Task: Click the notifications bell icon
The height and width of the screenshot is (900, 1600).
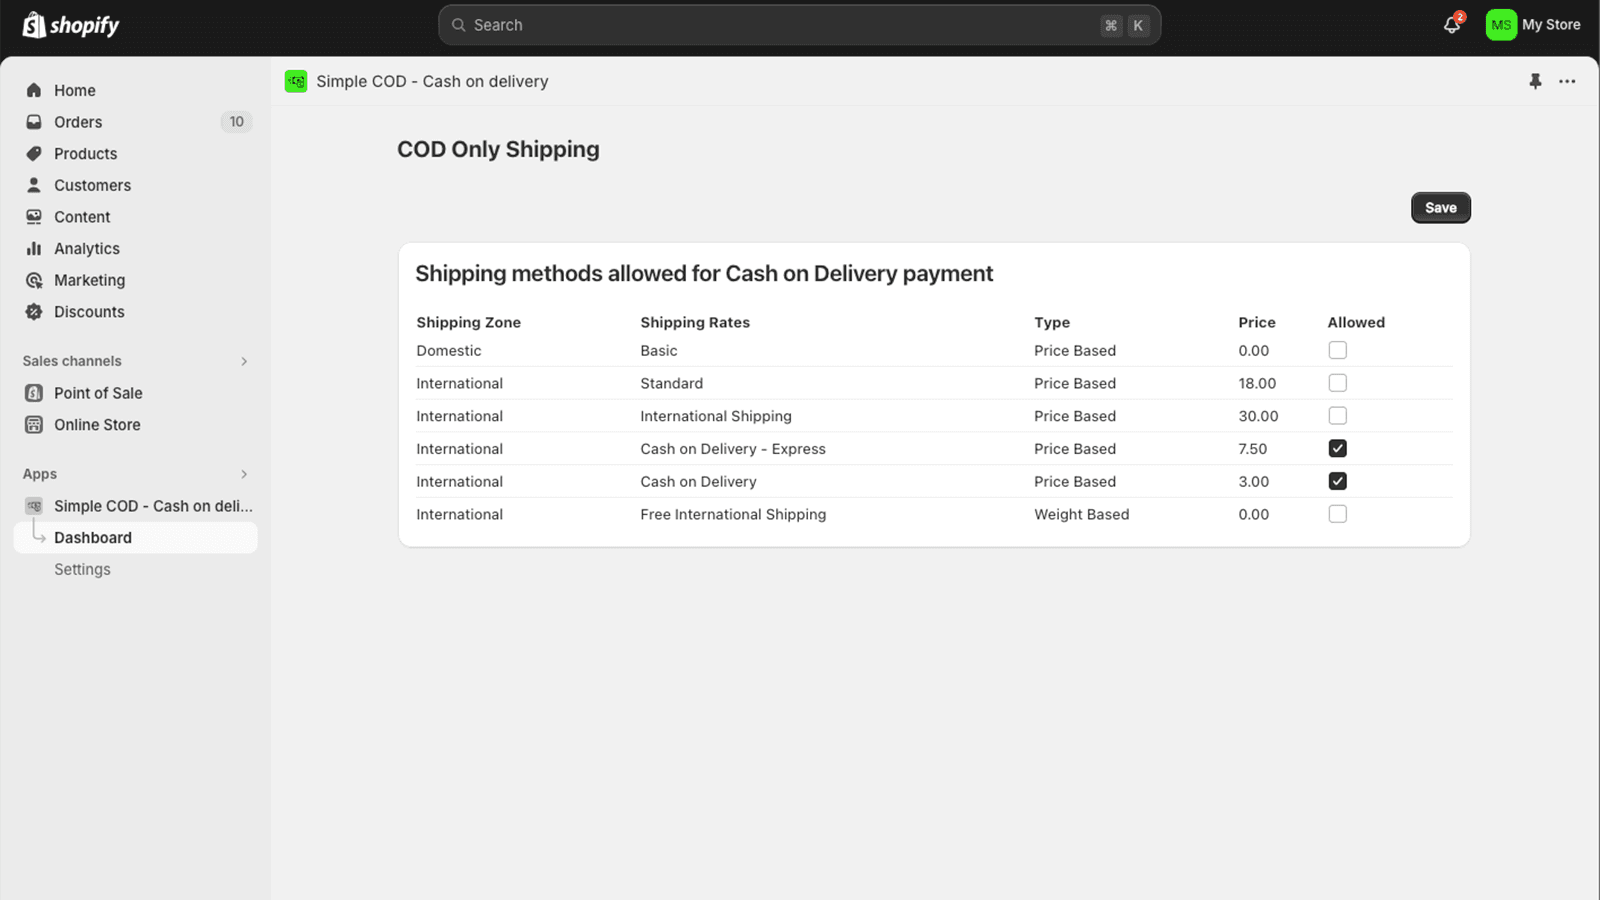Action: [x=1451, y=26]
